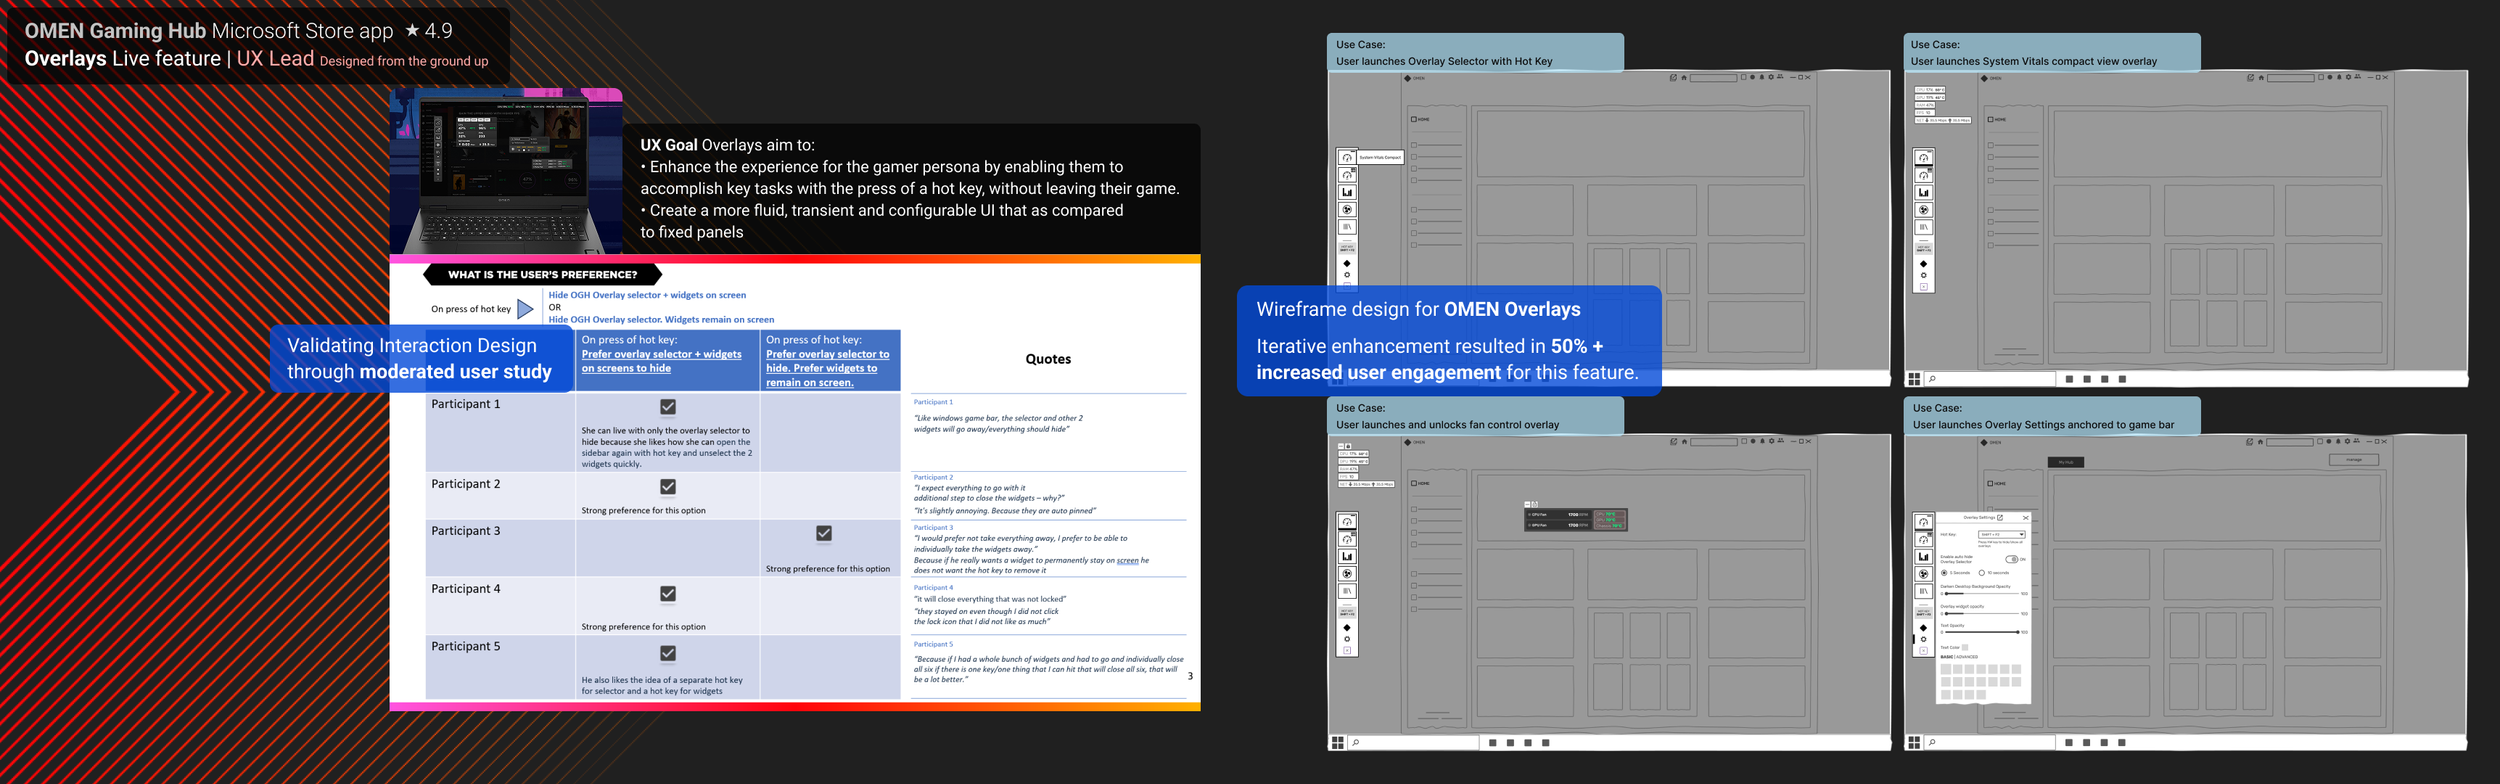Screen dimensions: 2500x784
Task: Click taskbar search box in fan control wireframe
Action: coord(1413,743)
